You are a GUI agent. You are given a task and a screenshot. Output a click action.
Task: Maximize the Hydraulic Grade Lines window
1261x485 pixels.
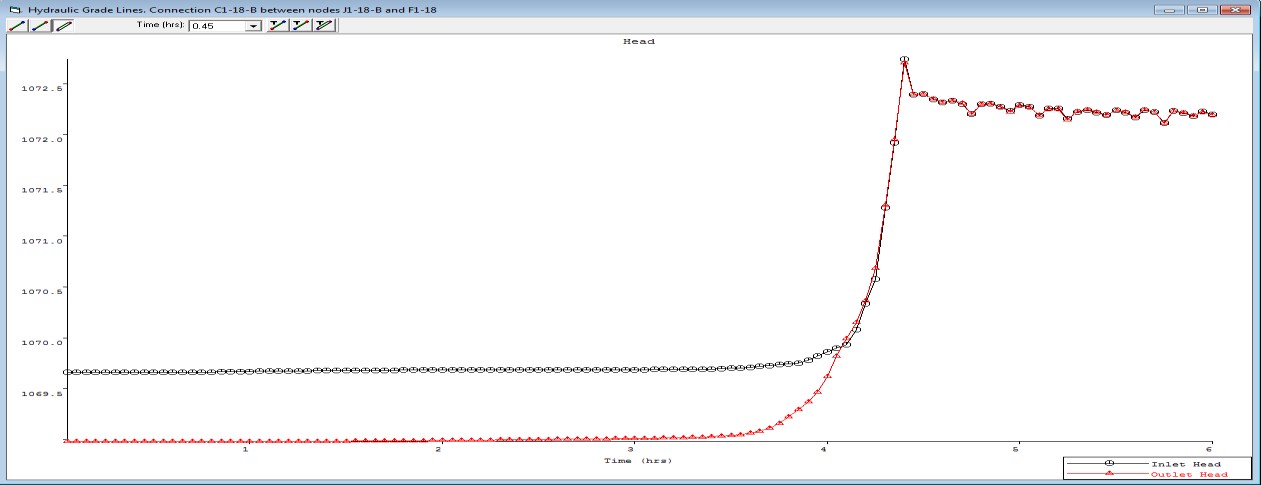coord(1201,9)
